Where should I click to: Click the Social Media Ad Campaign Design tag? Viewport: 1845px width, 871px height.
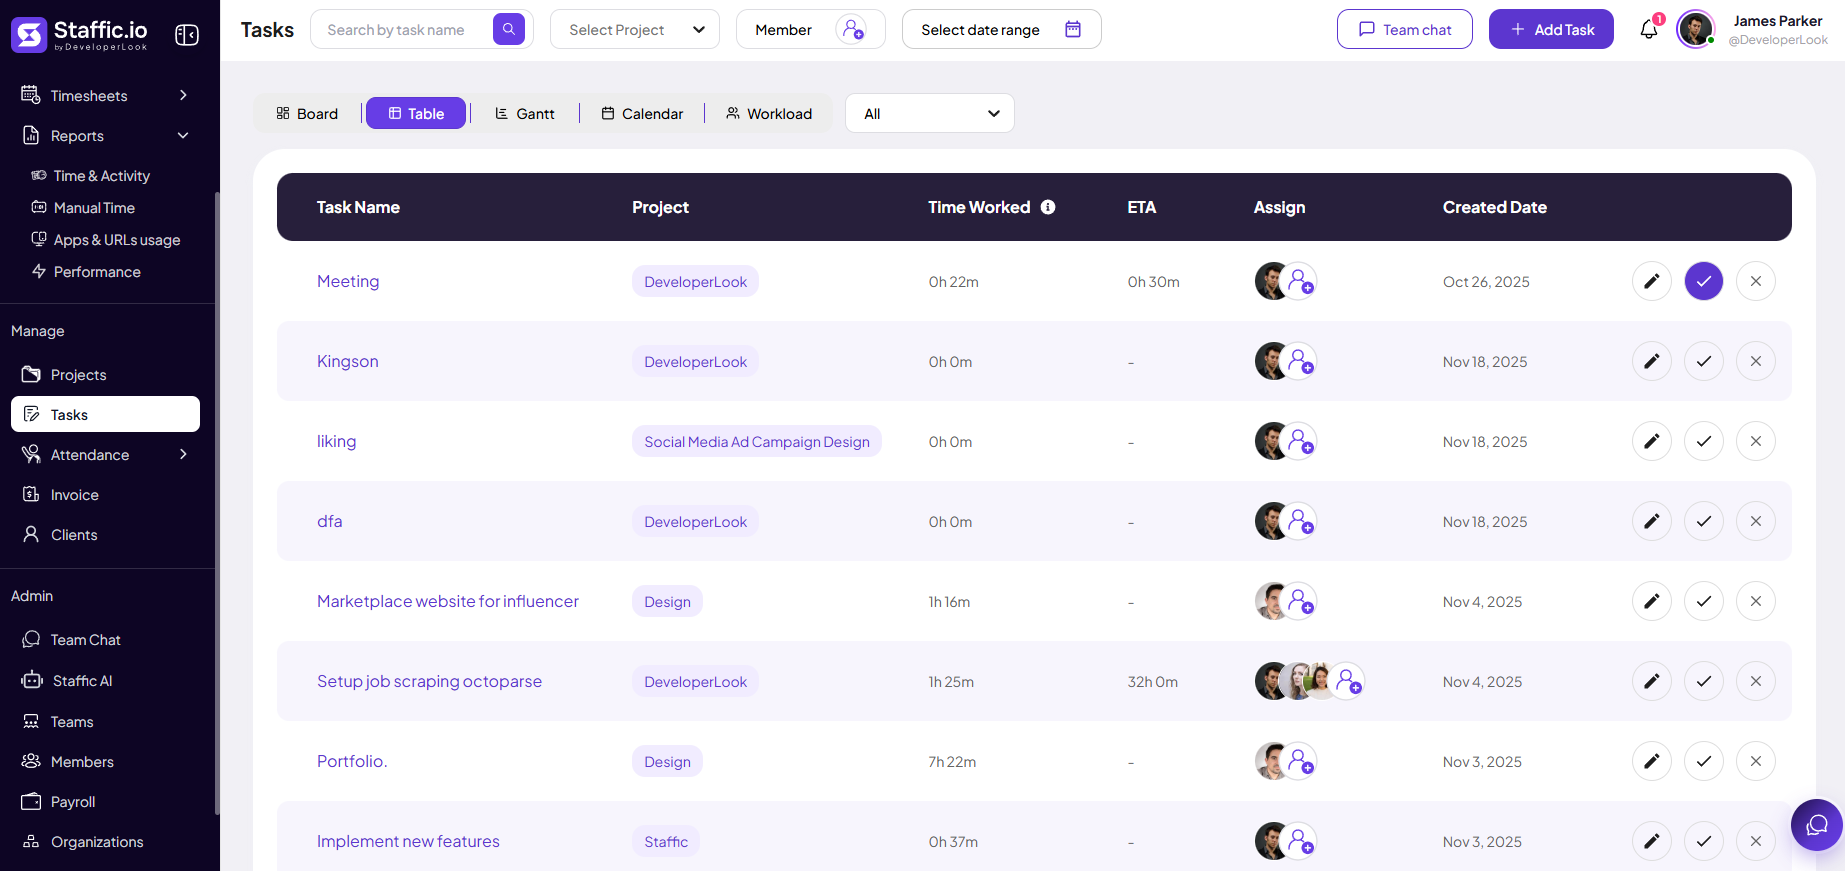pyautogui.click(x=757, y=441)
